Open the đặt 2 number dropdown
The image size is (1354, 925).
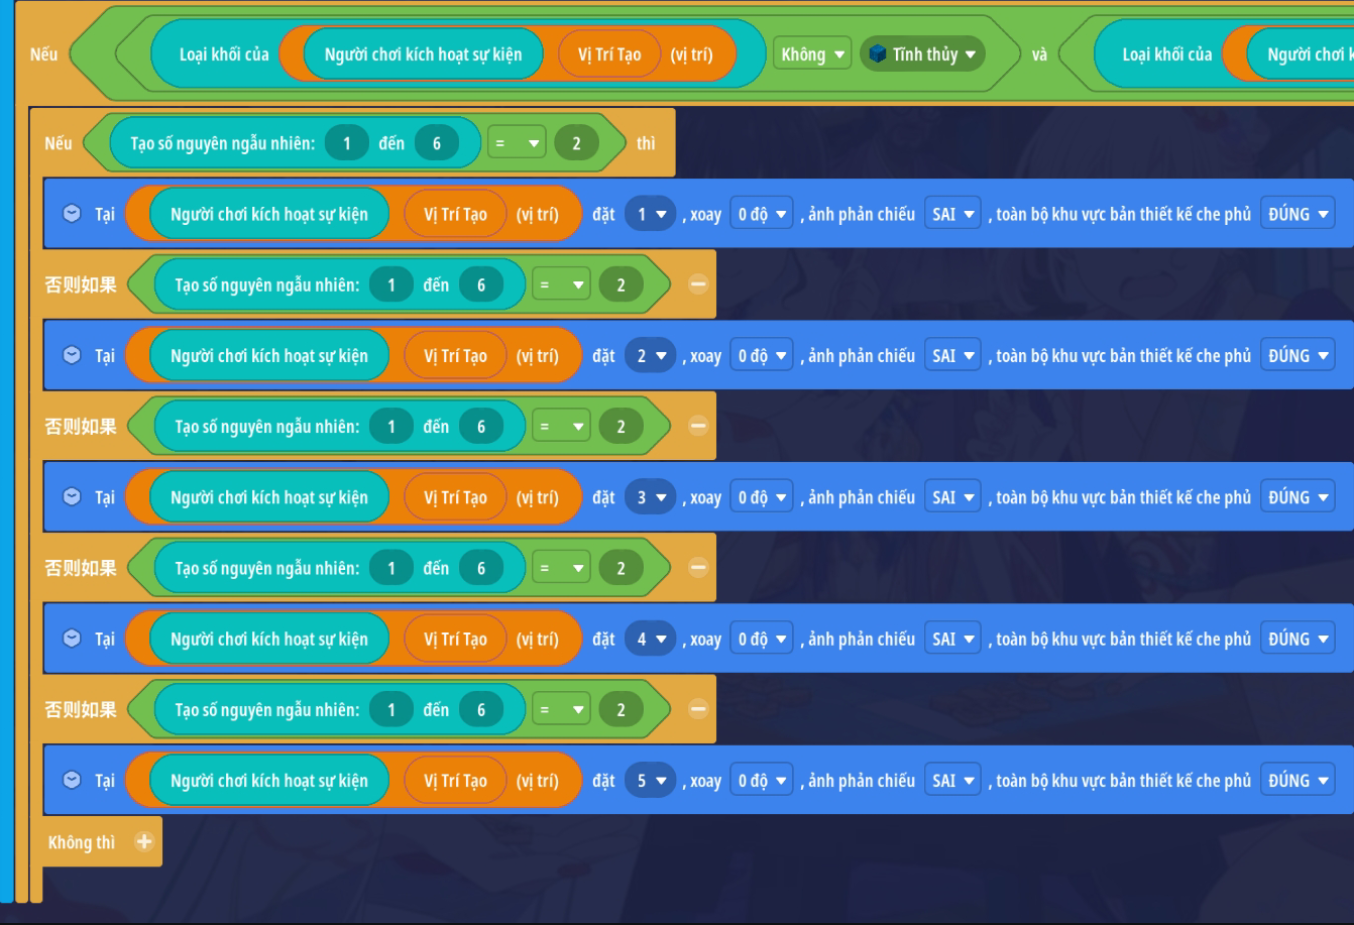tap(651, 356)
